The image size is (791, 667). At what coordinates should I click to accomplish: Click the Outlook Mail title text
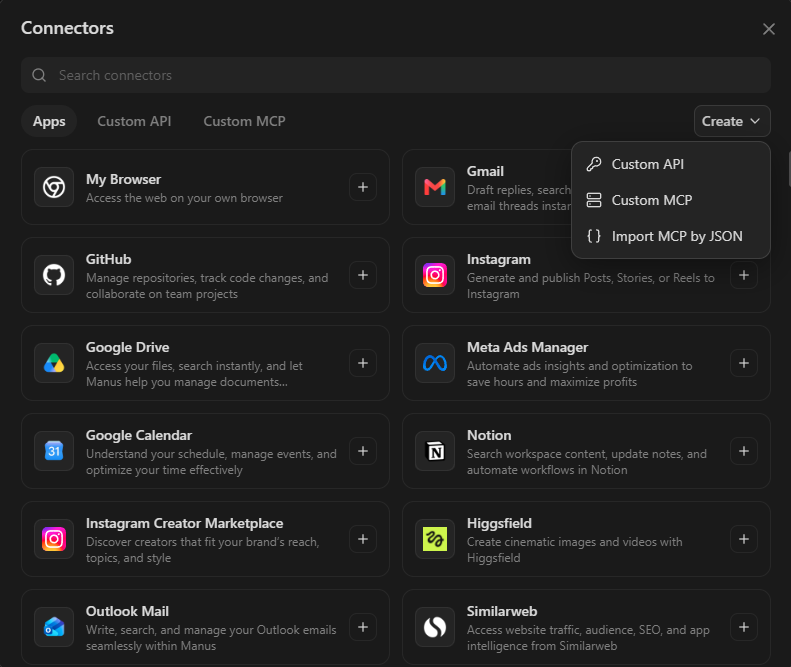(x=127, y=611)
